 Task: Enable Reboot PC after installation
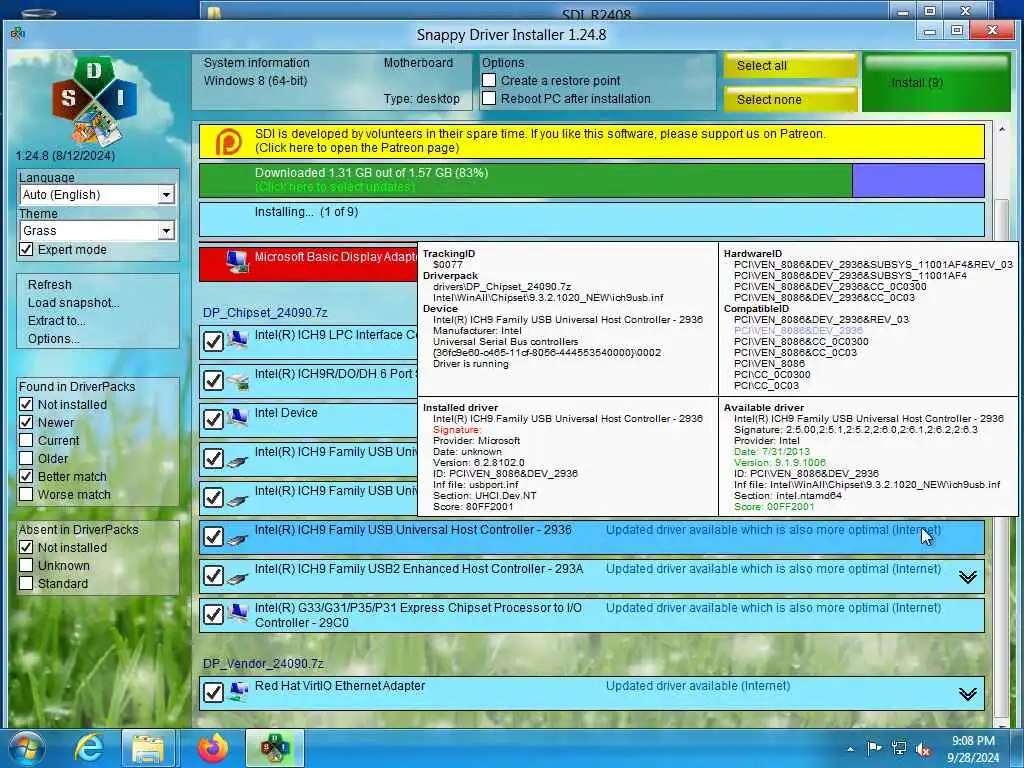click(x=488, y=98)
